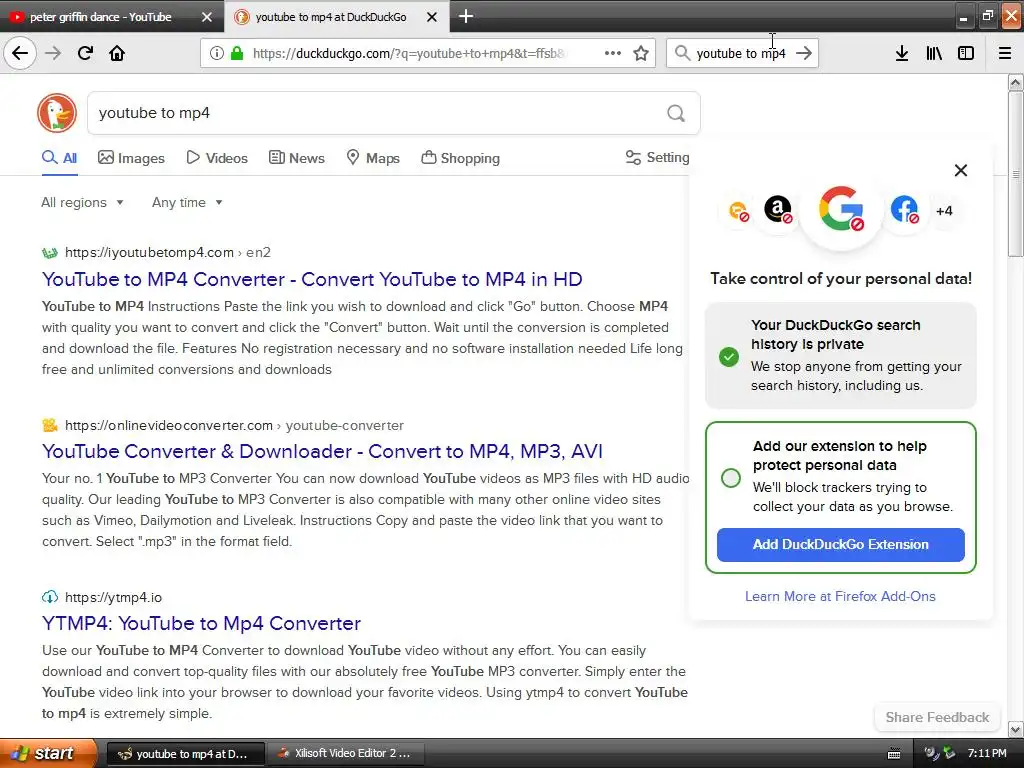Viewport: 1024px width, 768px height.
Task: Click the blocked Amazon tracker icon
Action: 778,210
